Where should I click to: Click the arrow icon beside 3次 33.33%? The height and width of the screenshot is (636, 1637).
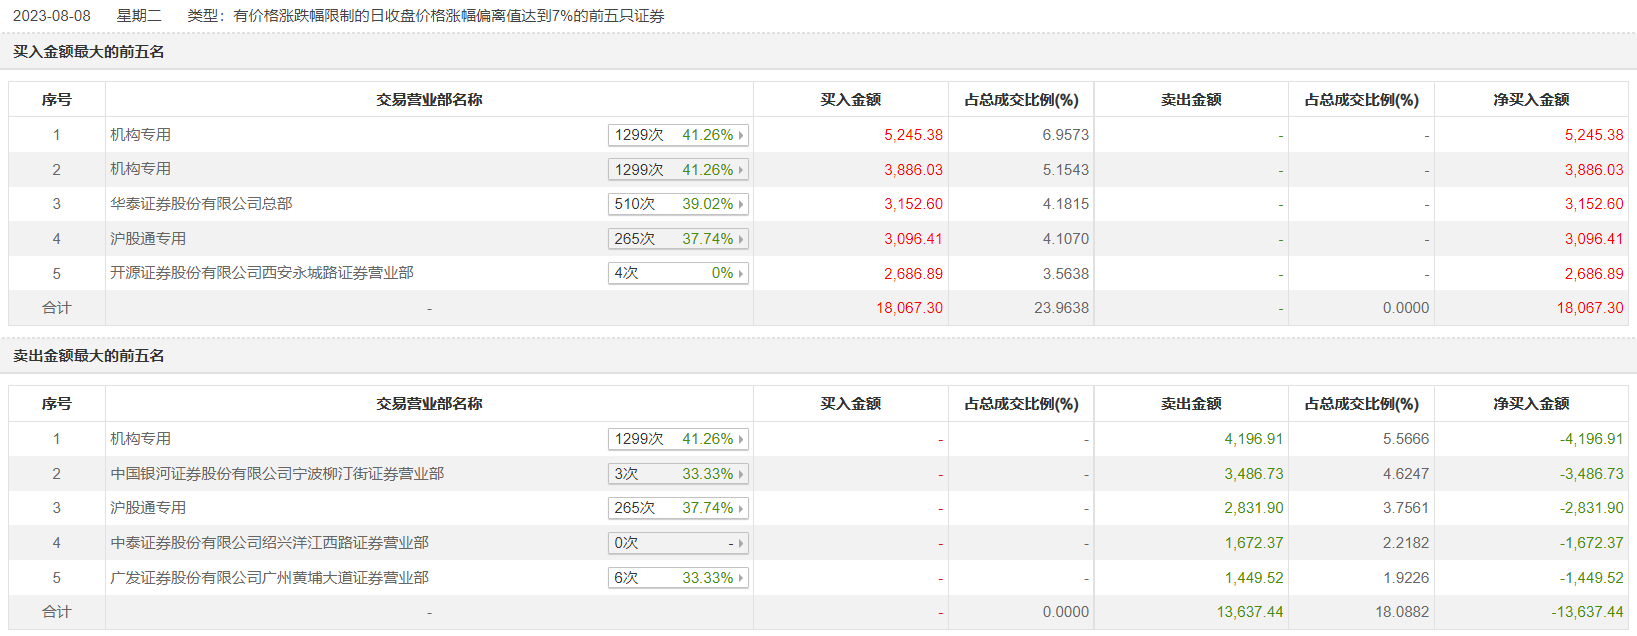741,474
